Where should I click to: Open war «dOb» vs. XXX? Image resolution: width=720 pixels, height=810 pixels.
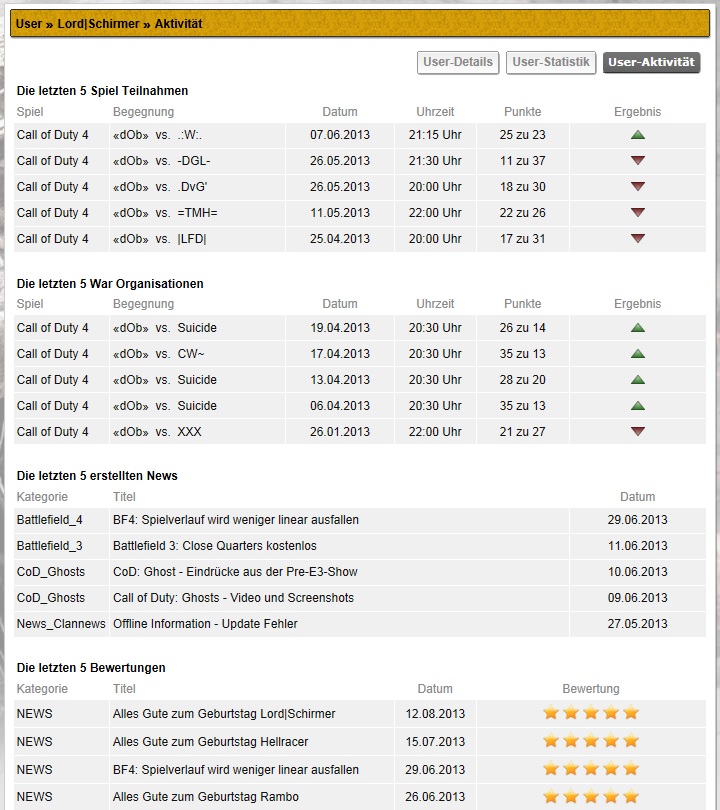(x=157, y=431)
